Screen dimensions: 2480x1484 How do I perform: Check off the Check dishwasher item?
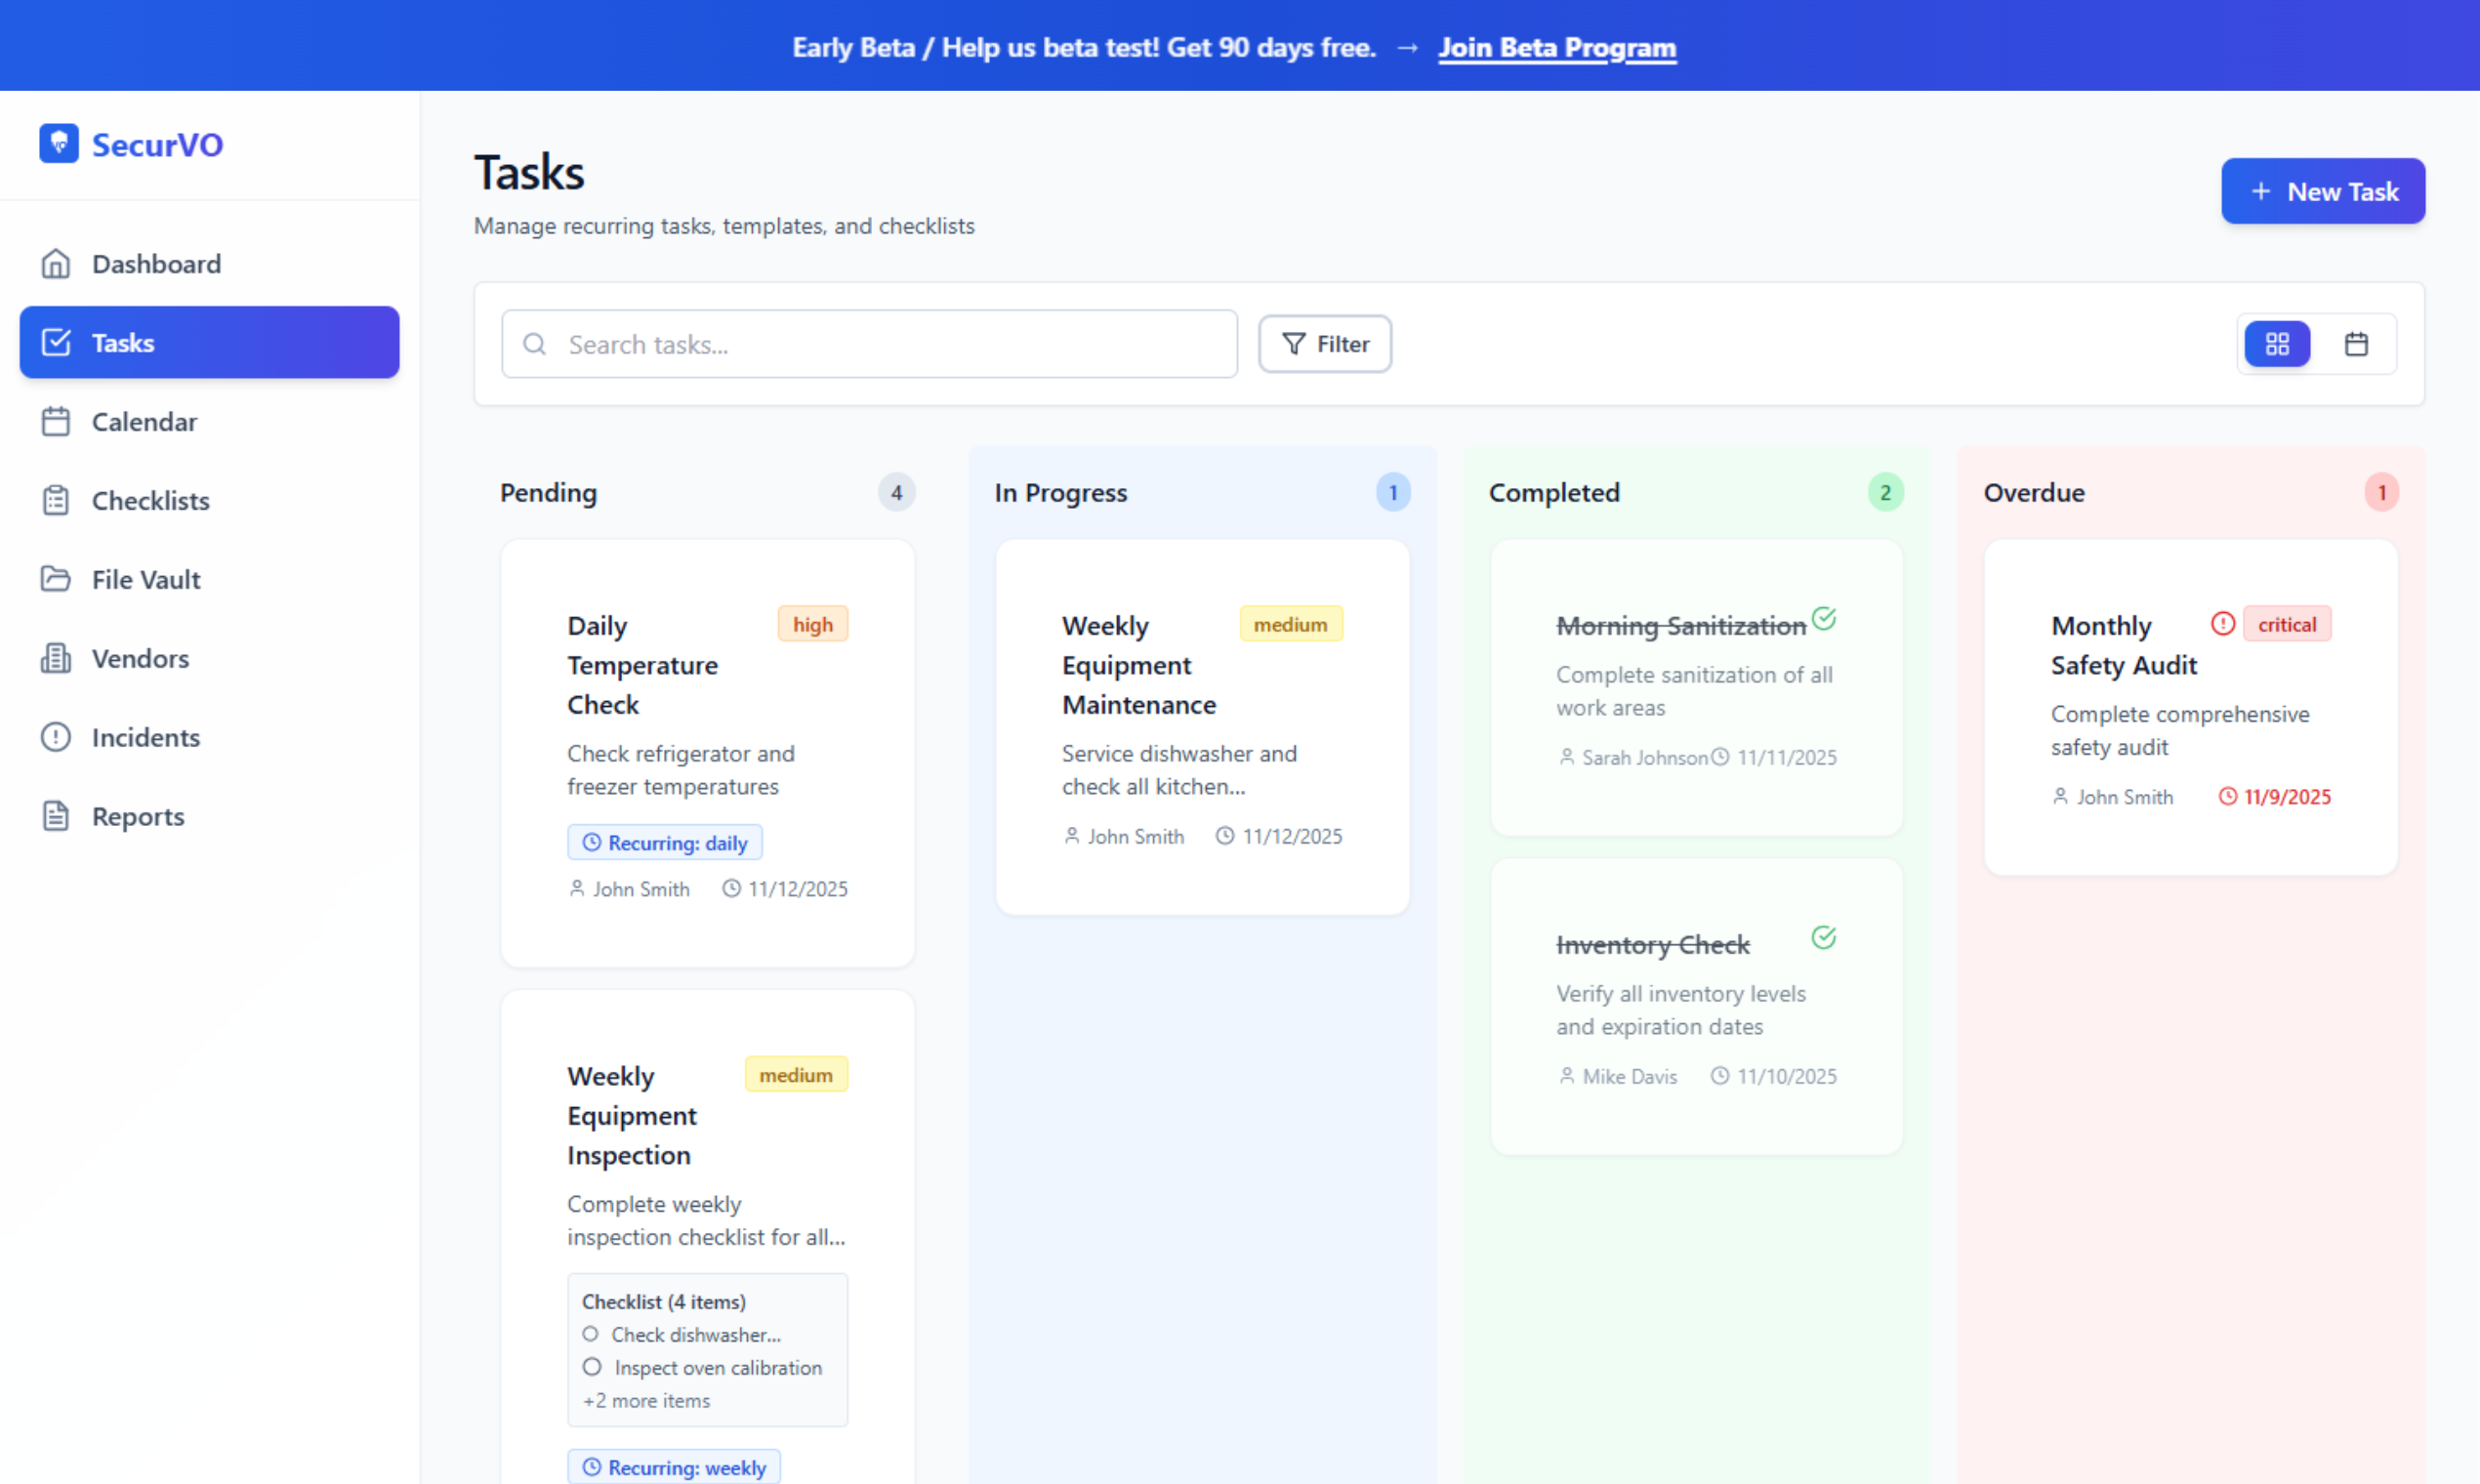point(591,1334)
